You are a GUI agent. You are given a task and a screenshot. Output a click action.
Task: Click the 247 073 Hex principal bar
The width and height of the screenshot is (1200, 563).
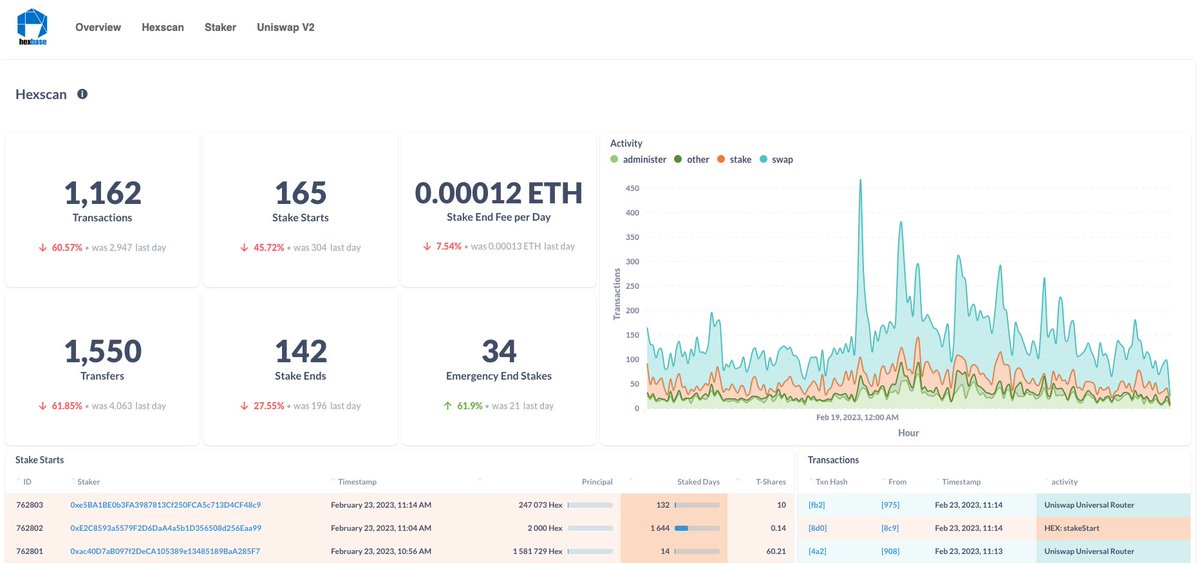590,505
